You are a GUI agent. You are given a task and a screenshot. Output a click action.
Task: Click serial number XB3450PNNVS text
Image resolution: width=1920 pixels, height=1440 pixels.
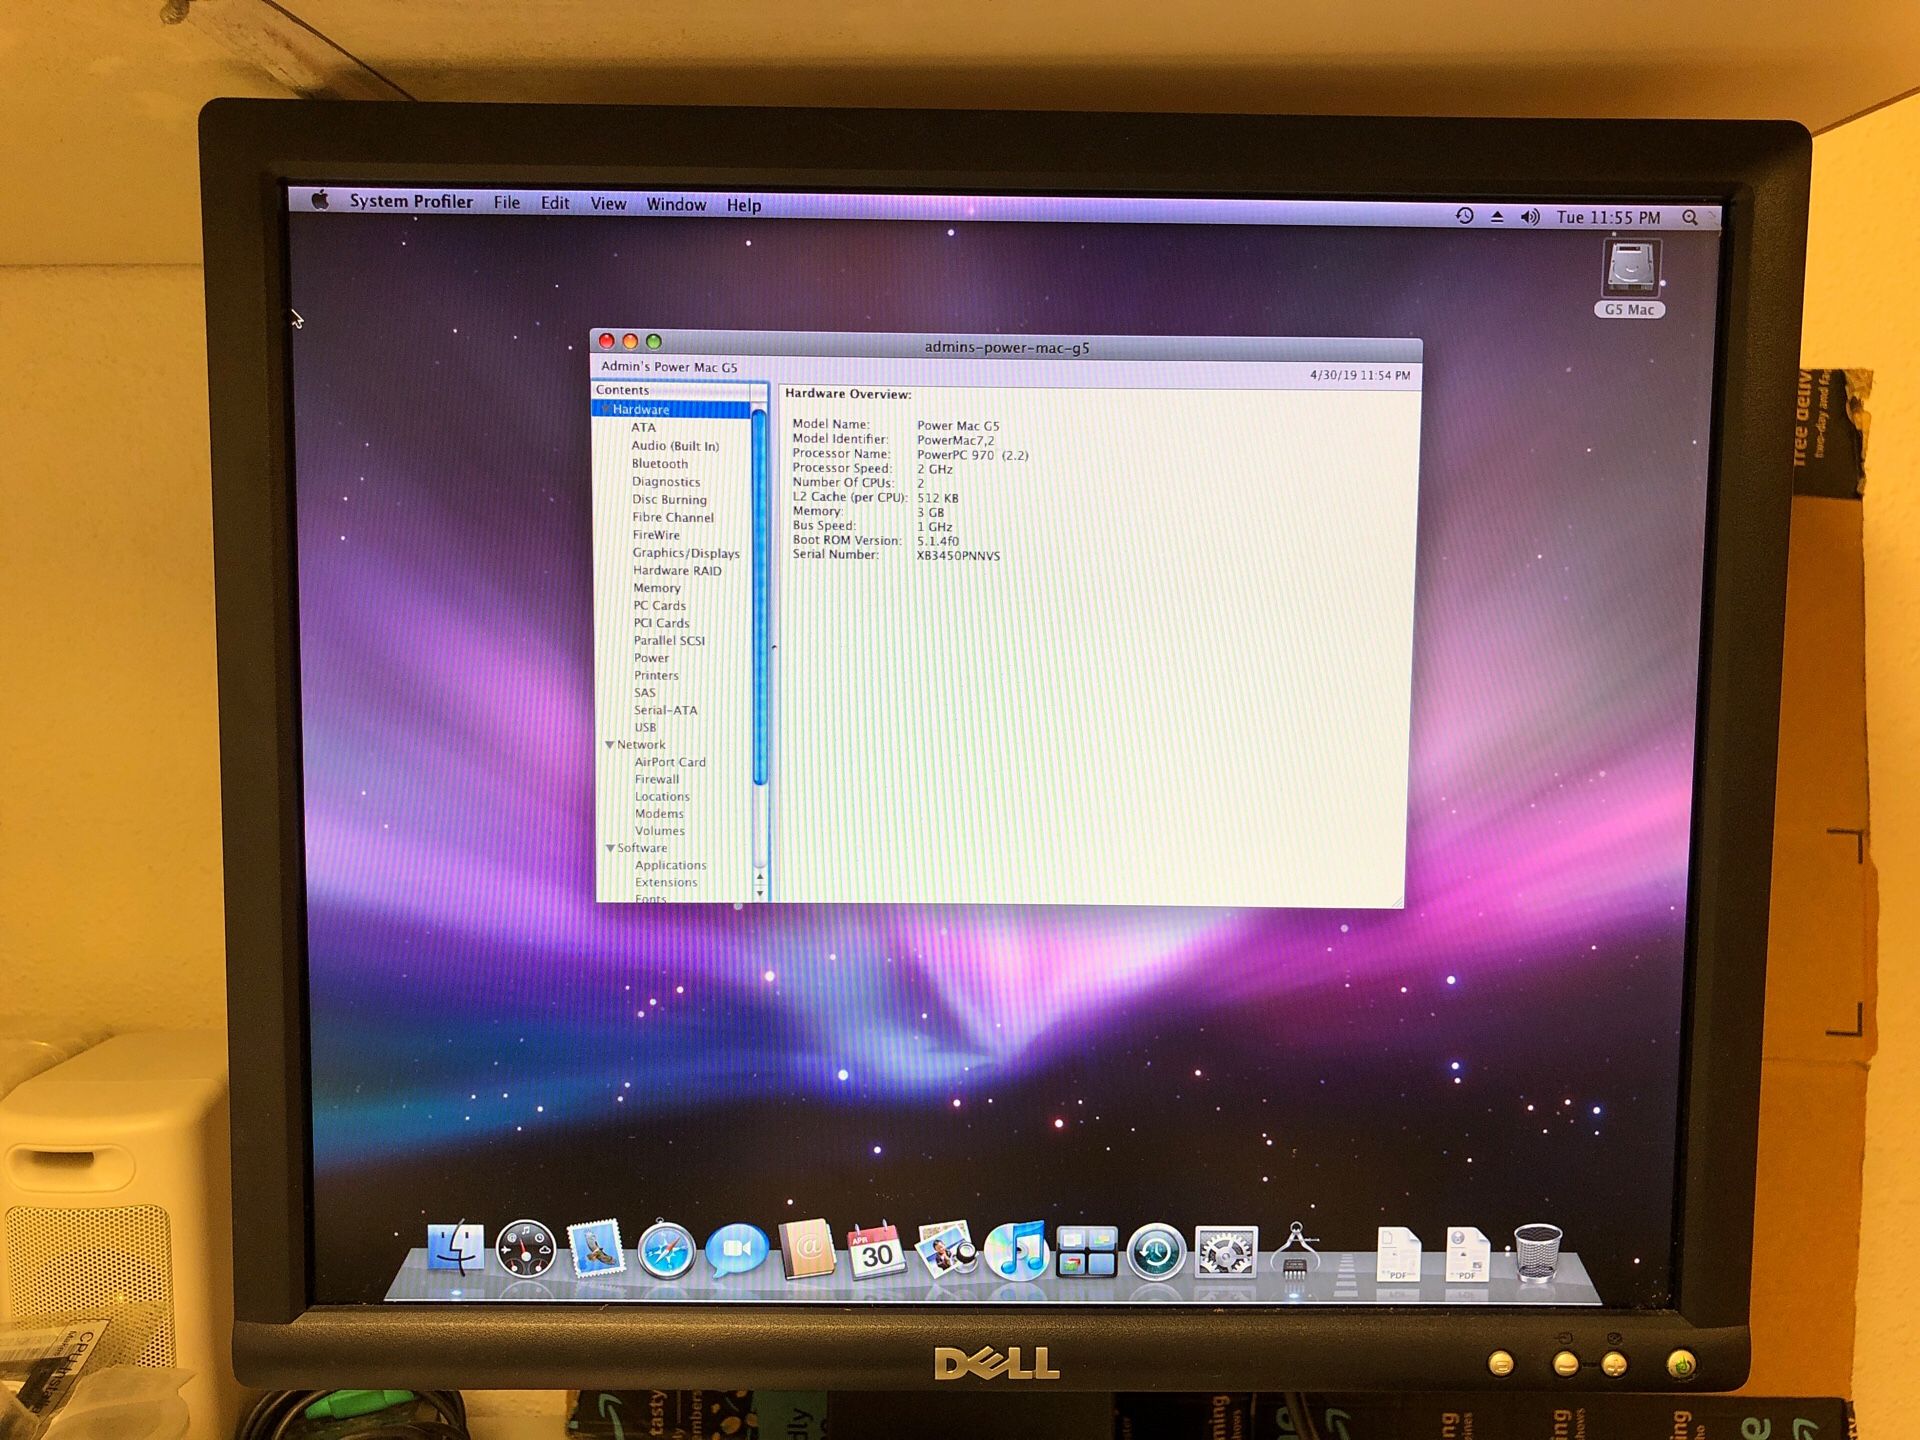pyautogui.click(x=958, y=556)
